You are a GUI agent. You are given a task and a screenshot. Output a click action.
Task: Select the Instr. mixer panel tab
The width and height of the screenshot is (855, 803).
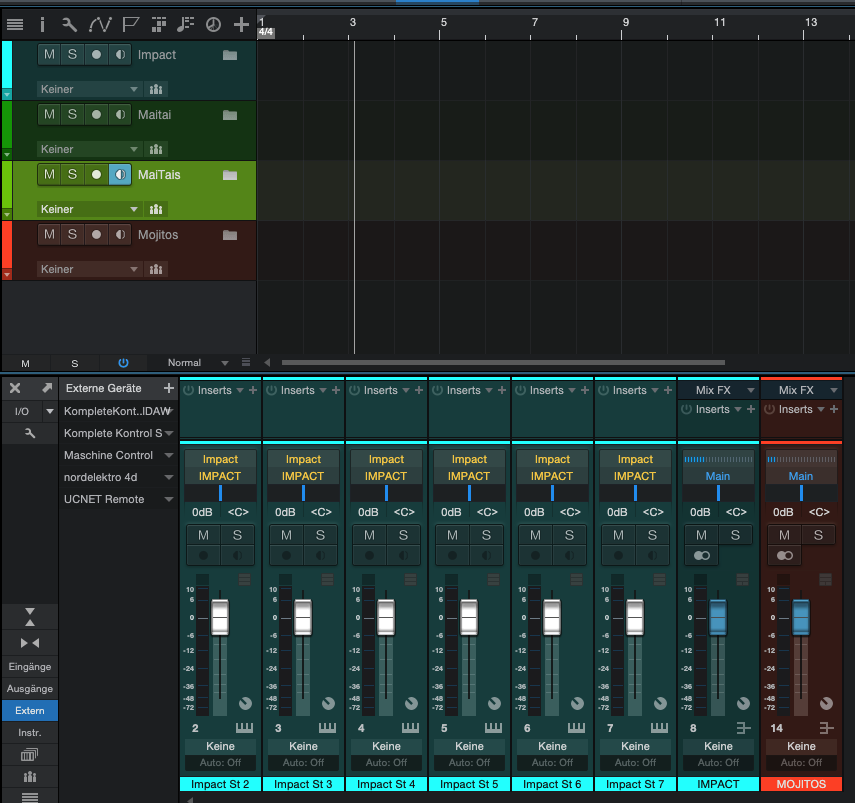coord(30,733)
